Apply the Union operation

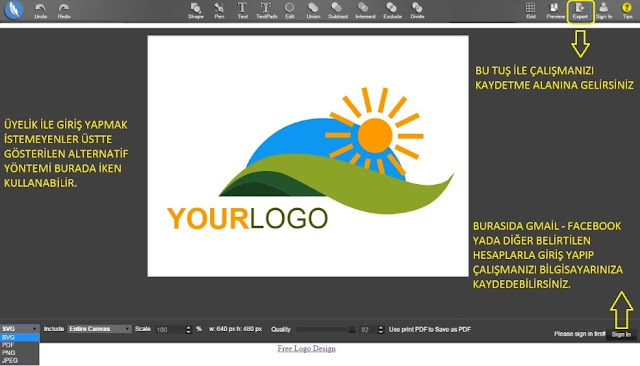click(x=313, y=11)
